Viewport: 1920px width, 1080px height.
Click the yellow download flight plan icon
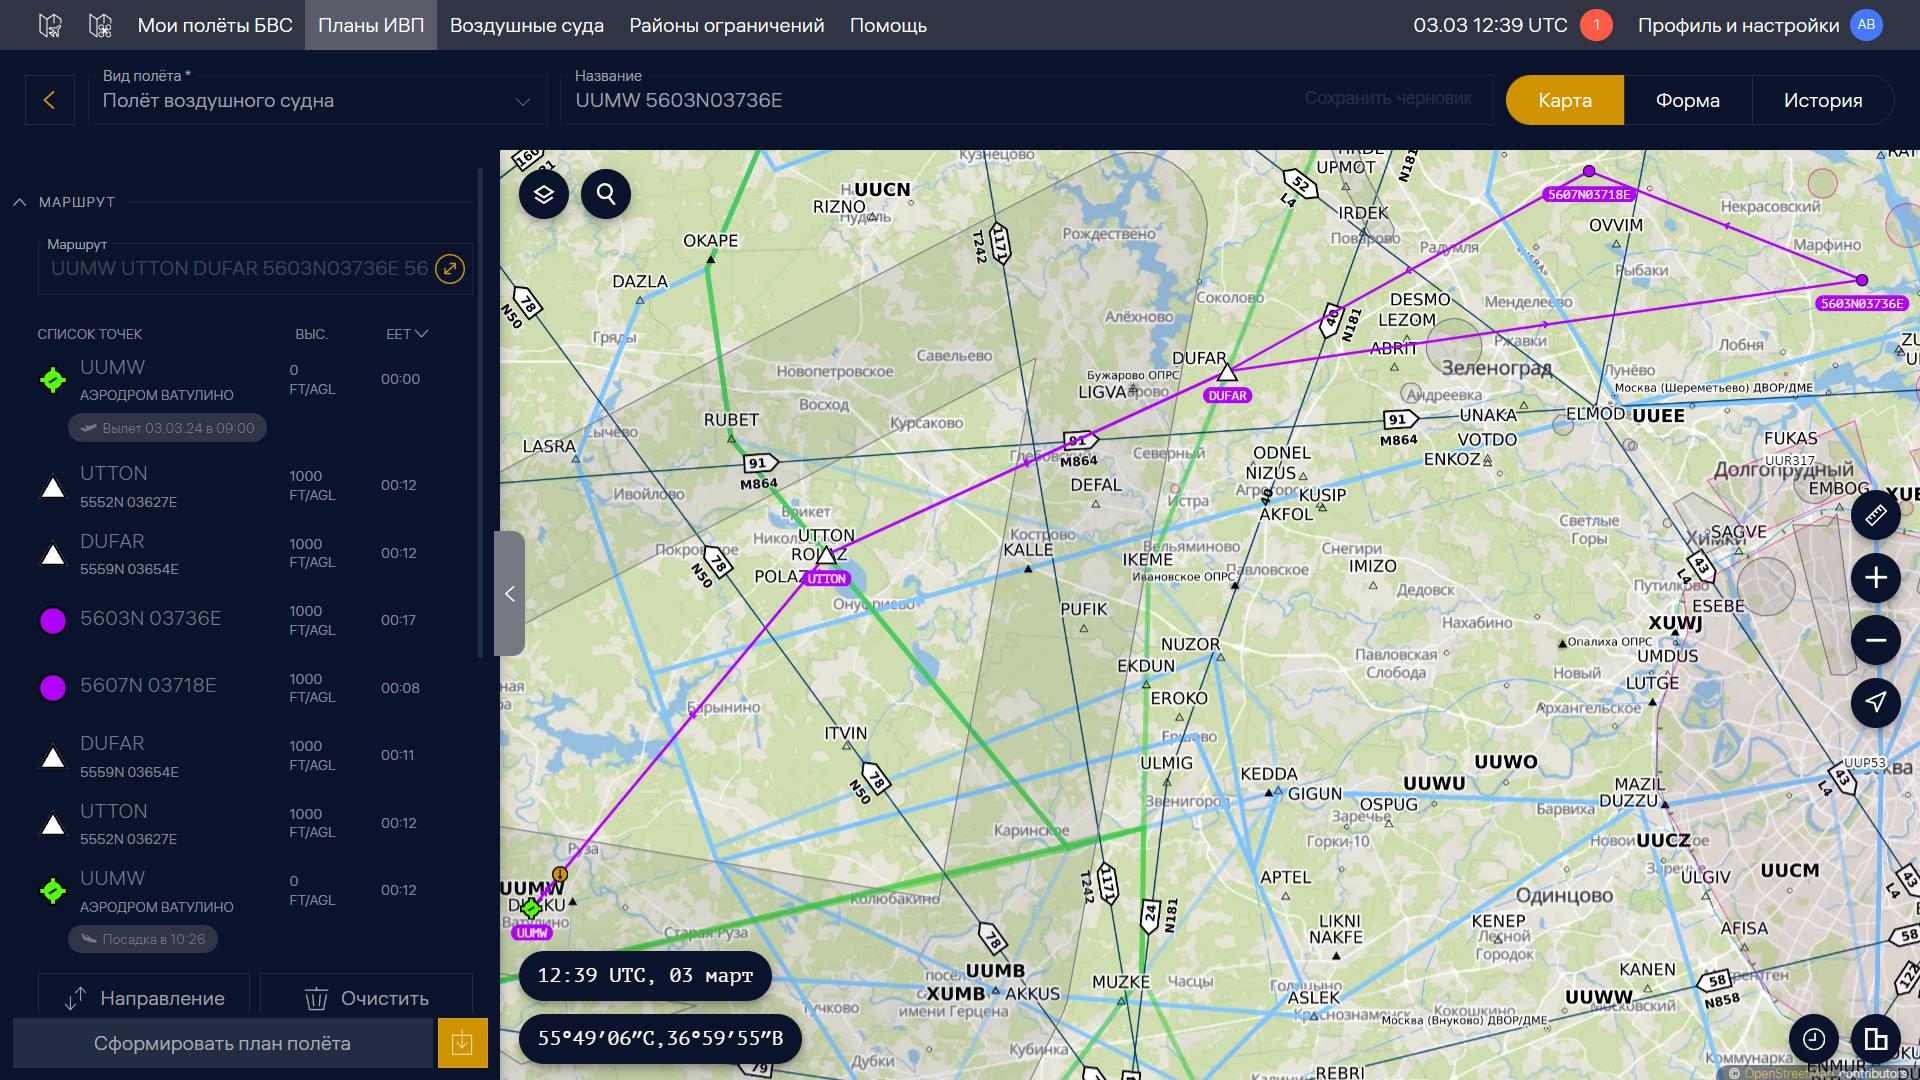coord(462,1043)
